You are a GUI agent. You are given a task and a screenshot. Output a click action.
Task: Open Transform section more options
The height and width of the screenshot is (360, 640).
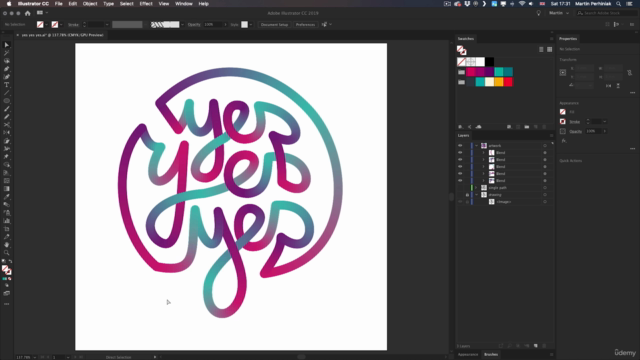[632, 93]
